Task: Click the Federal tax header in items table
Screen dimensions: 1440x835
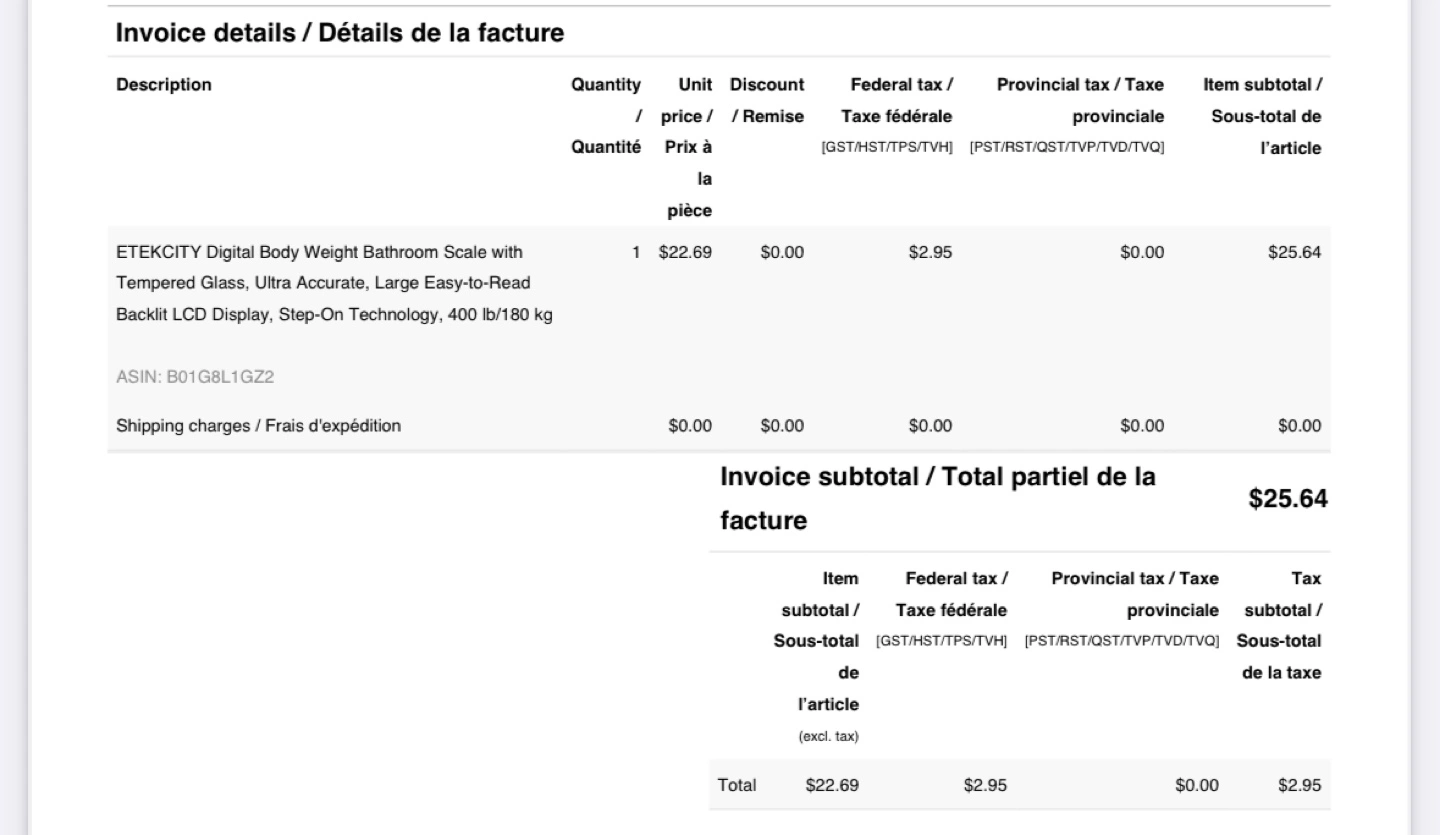Action: click(x=887, y=116)
